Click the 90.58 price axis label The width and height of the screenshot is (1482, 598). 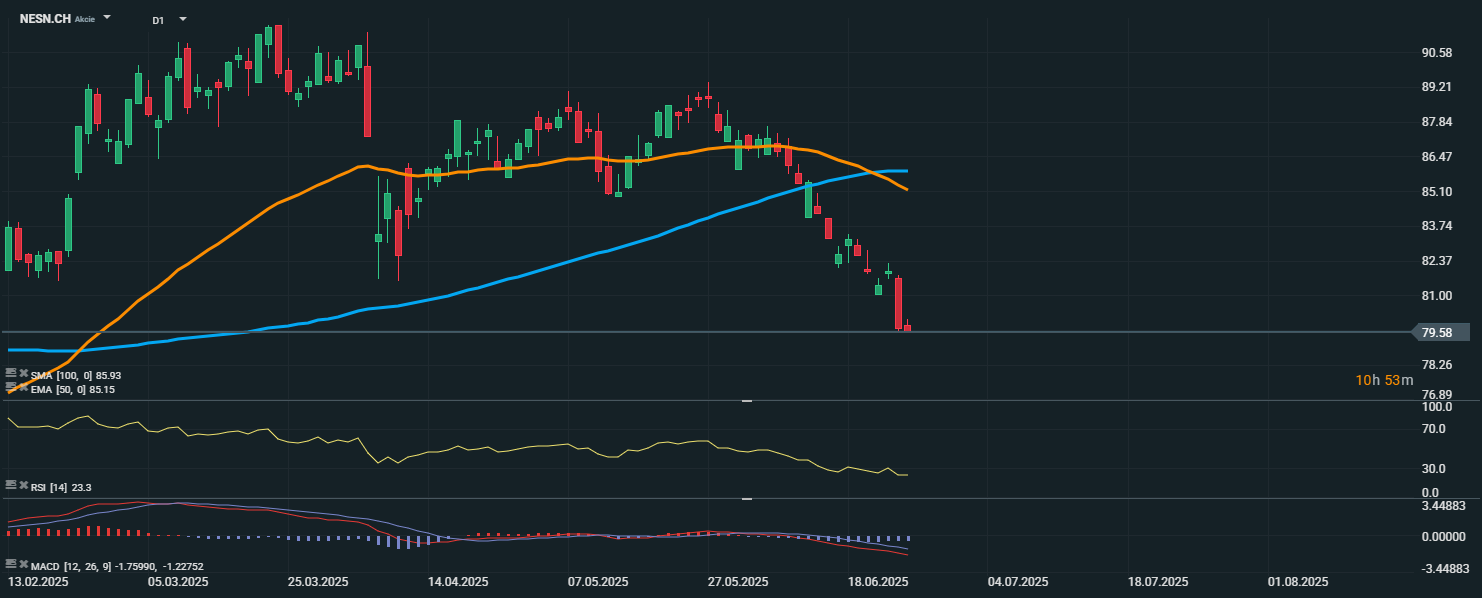pyautogui.click(x=1436, y=52)
